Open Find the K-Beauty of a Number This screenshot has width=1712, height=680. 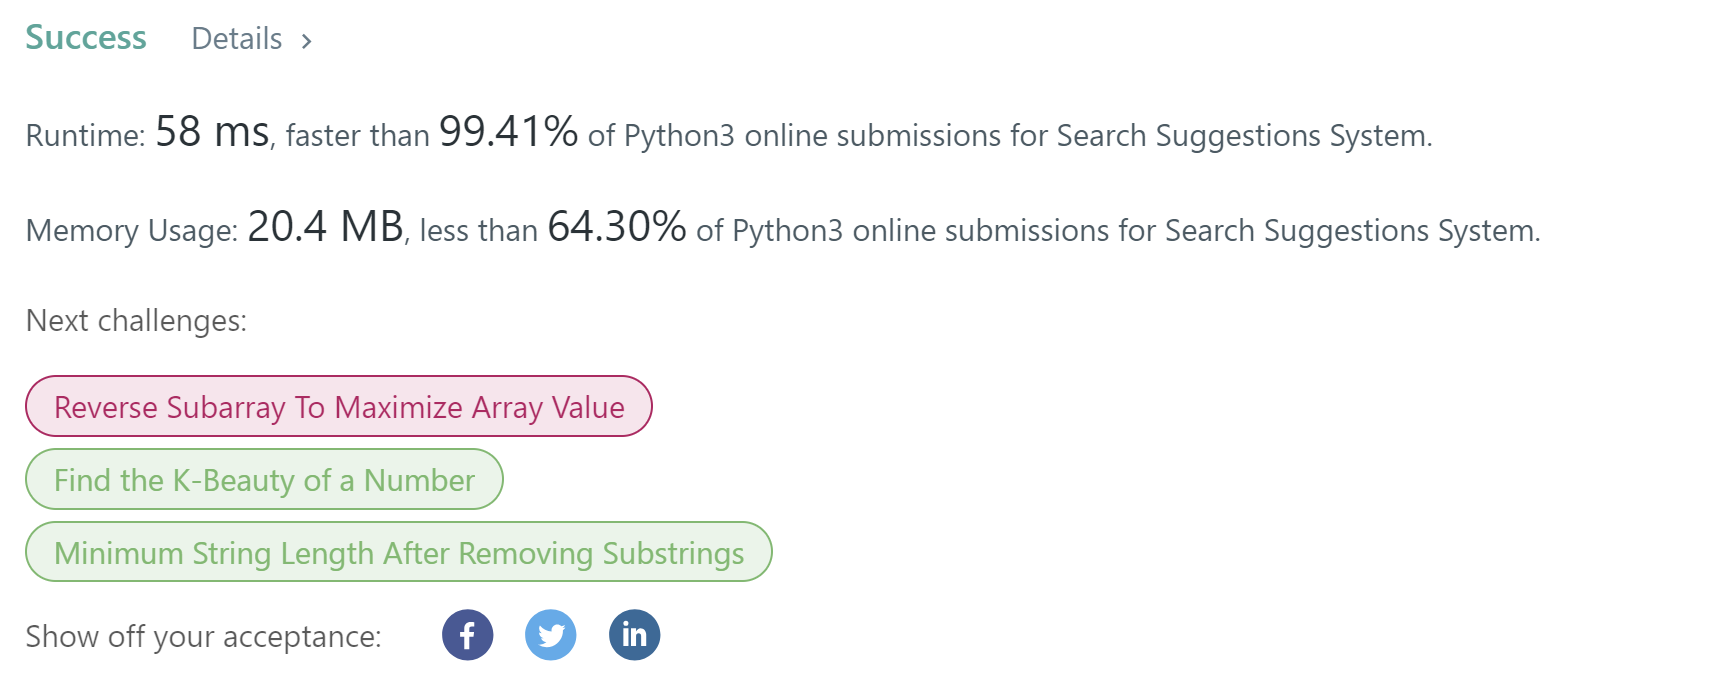coord(264,480)
